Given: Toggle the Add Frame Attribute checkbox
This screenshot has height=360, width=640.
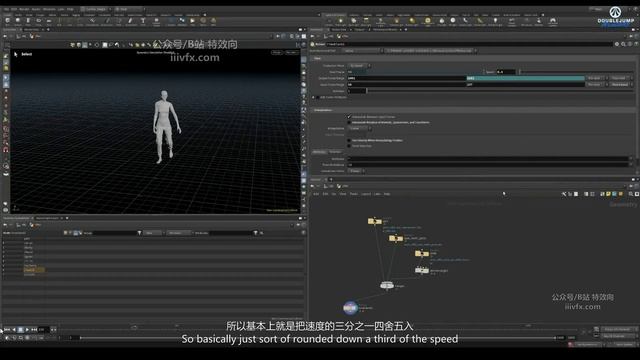Looking at the screenshot, I should [318, 97].
